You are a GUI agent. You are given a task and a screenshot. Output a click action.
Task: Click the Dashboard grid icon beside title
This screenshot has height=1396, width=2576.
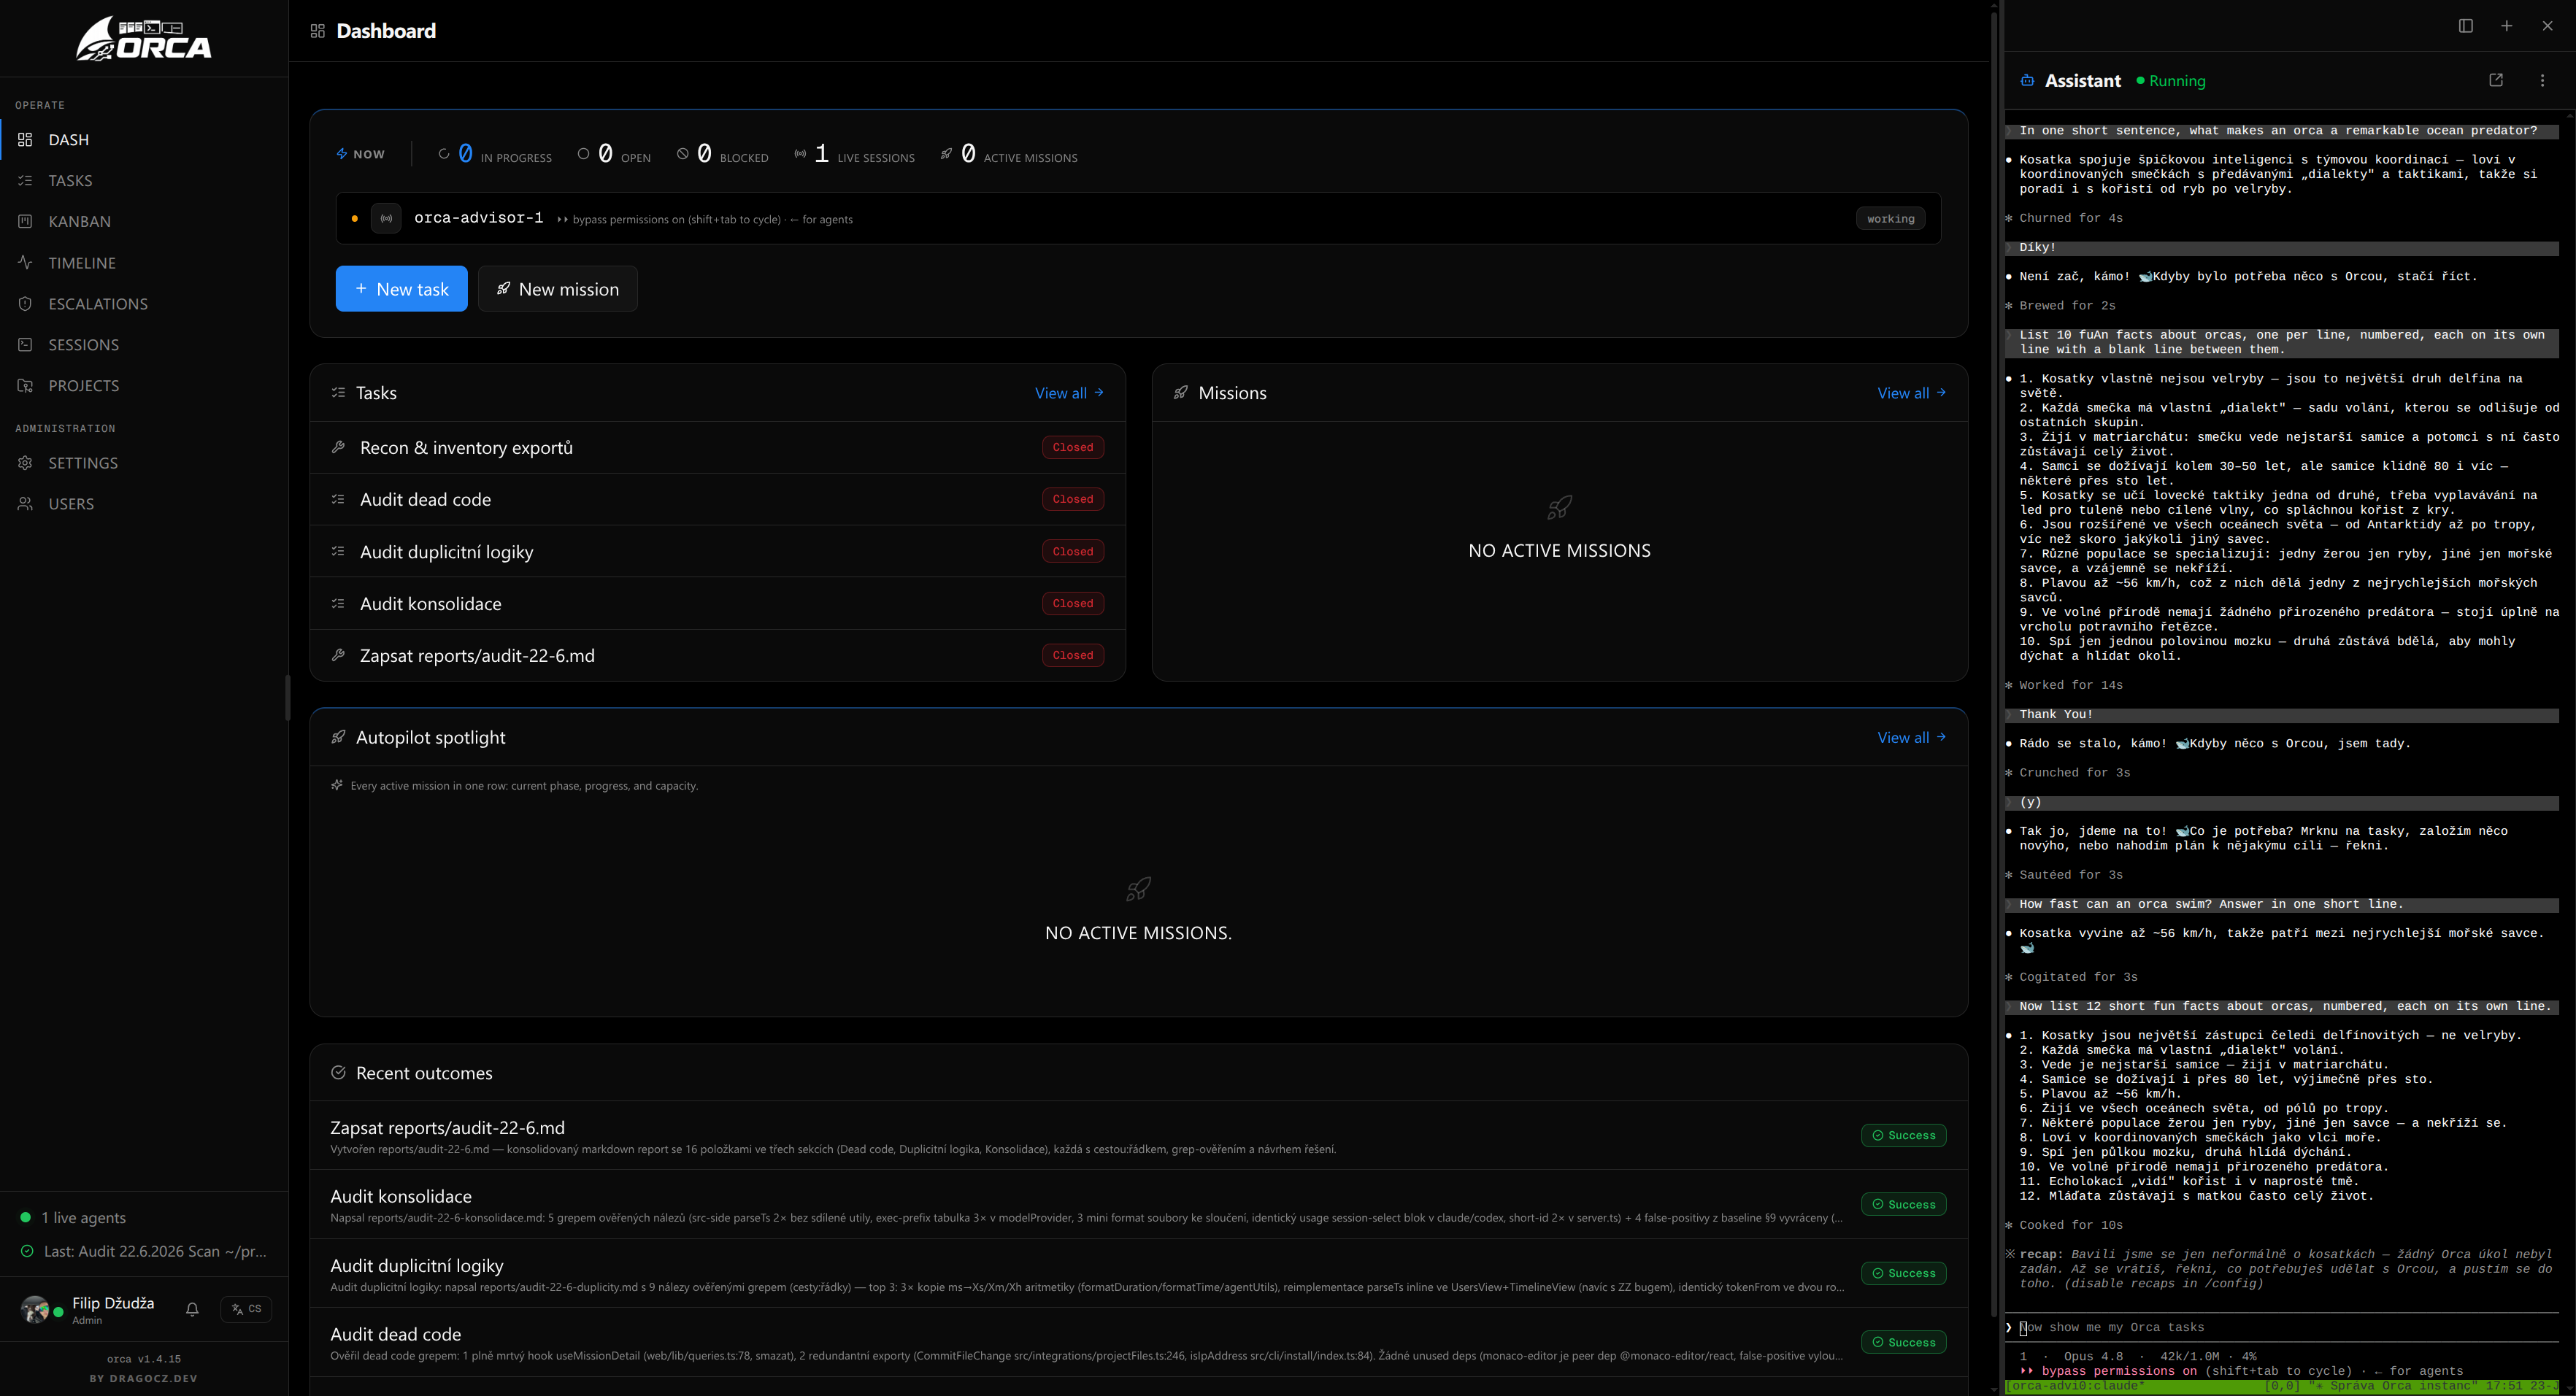[318, 31]
